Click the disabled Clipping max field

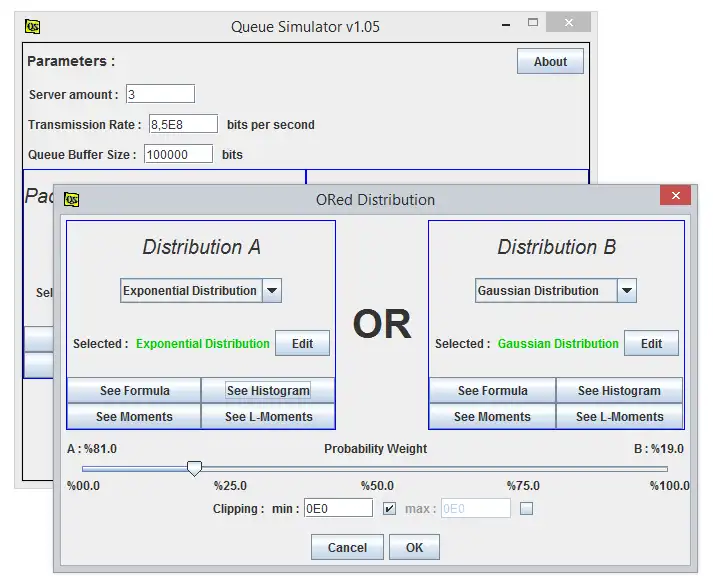pos(476,508)
